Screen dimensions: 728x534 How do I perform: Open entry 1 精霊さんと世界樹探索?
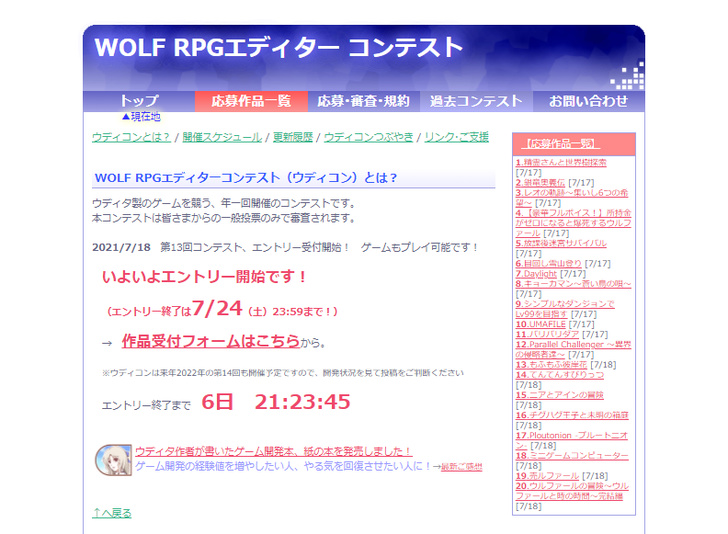[x=561, y=162]
